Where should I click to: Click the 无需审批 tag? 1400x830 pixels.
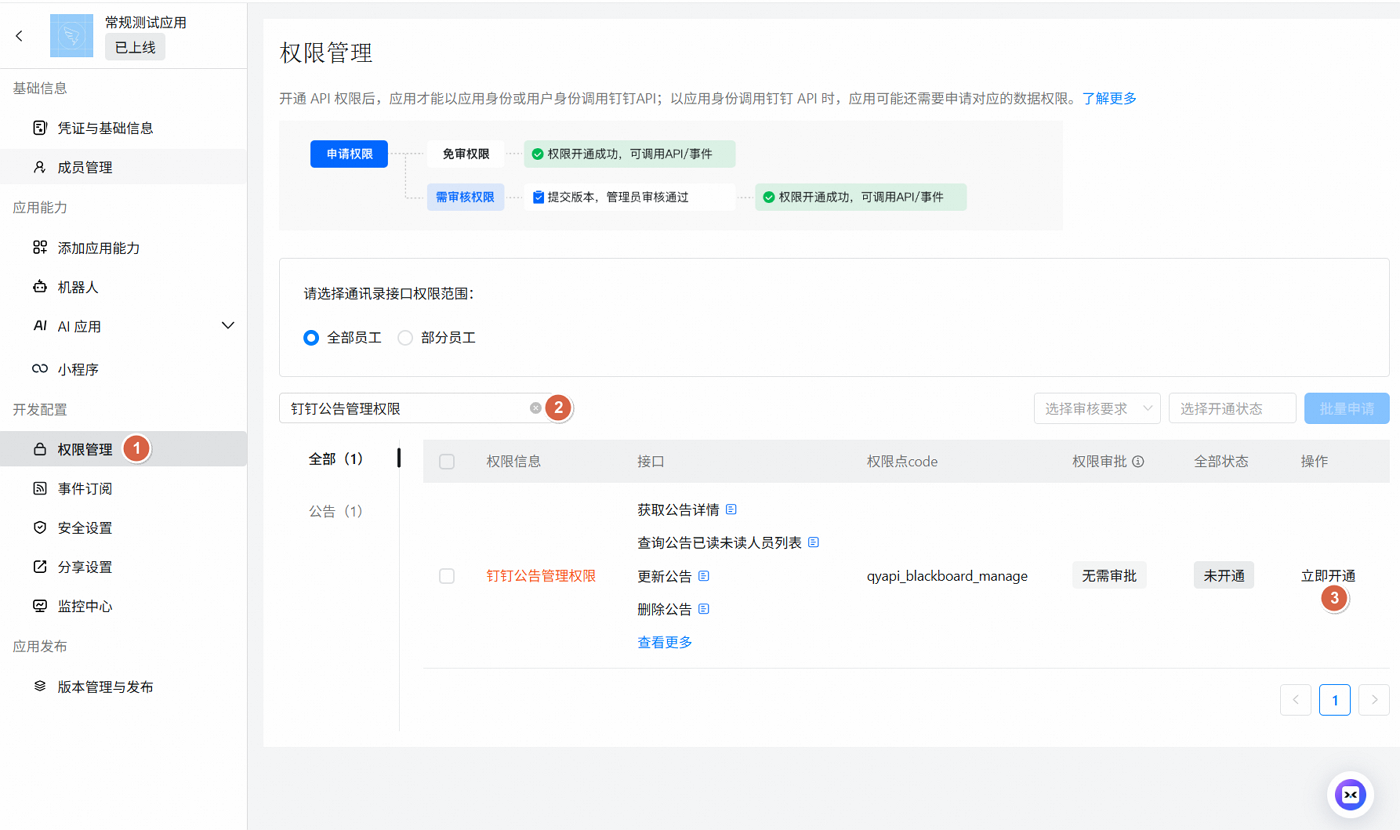click(1109, 576)
